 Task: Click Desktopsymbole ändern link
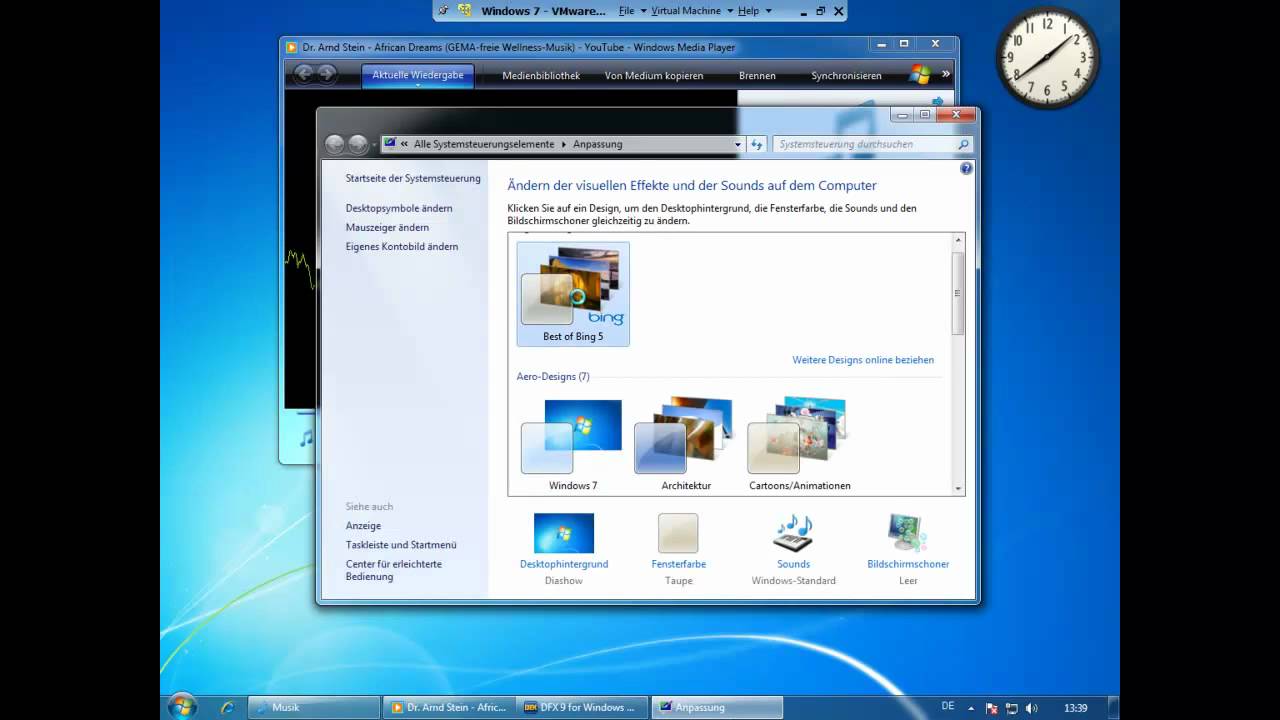click(399, 208)
